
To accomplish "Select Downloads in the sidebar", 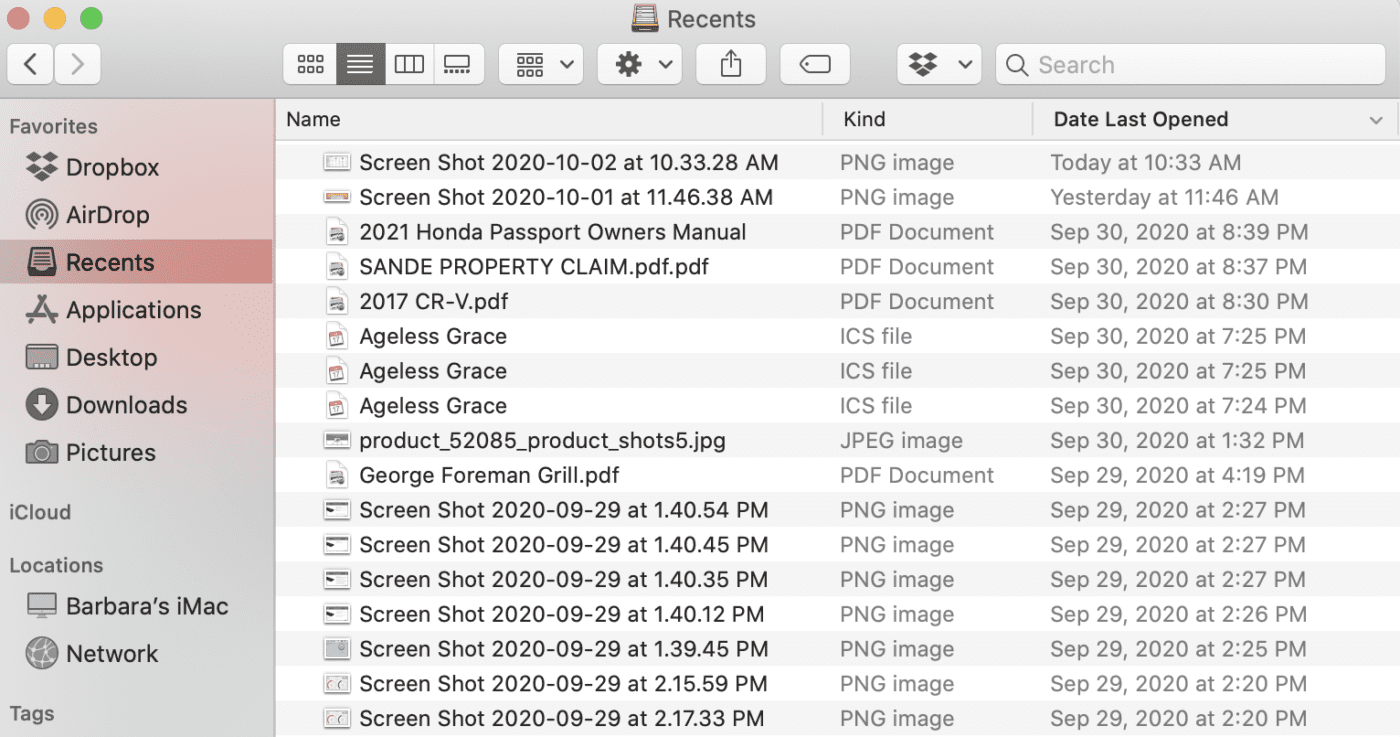I will coord(126,405).
